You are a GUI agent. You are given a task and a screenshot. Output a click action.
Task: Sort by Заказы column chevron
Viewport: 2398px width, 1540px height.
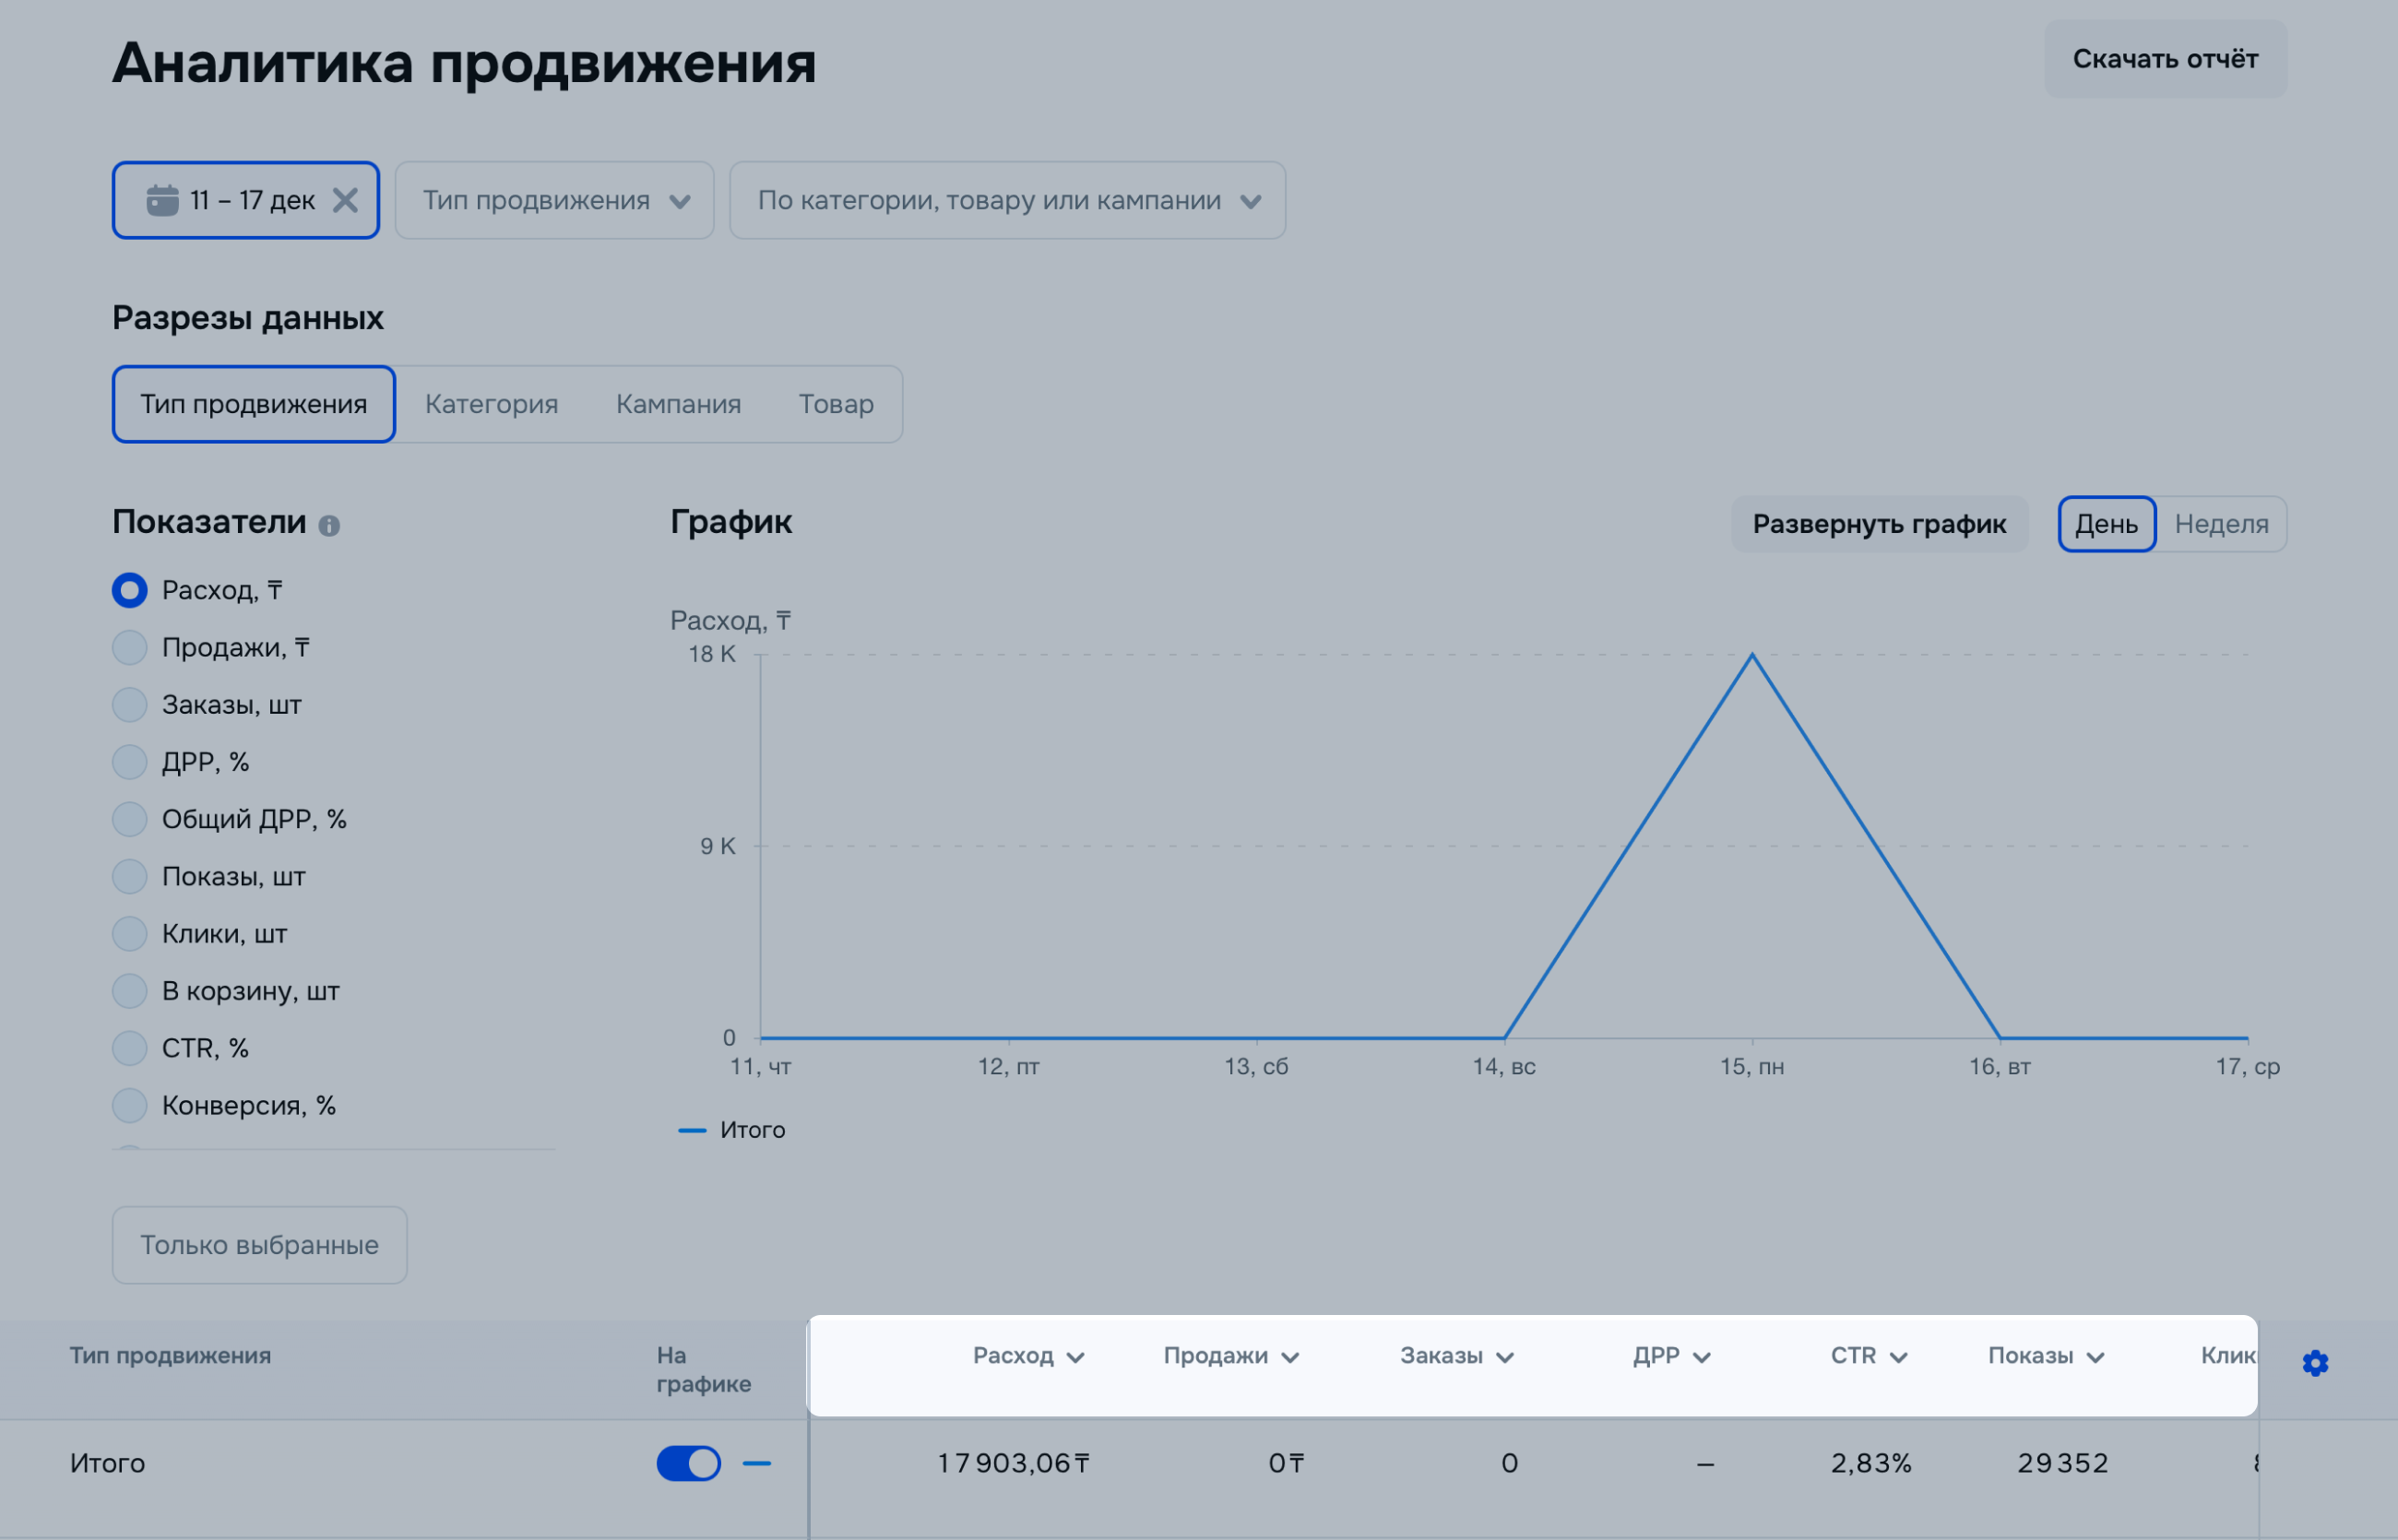tap(1505, 1358)
